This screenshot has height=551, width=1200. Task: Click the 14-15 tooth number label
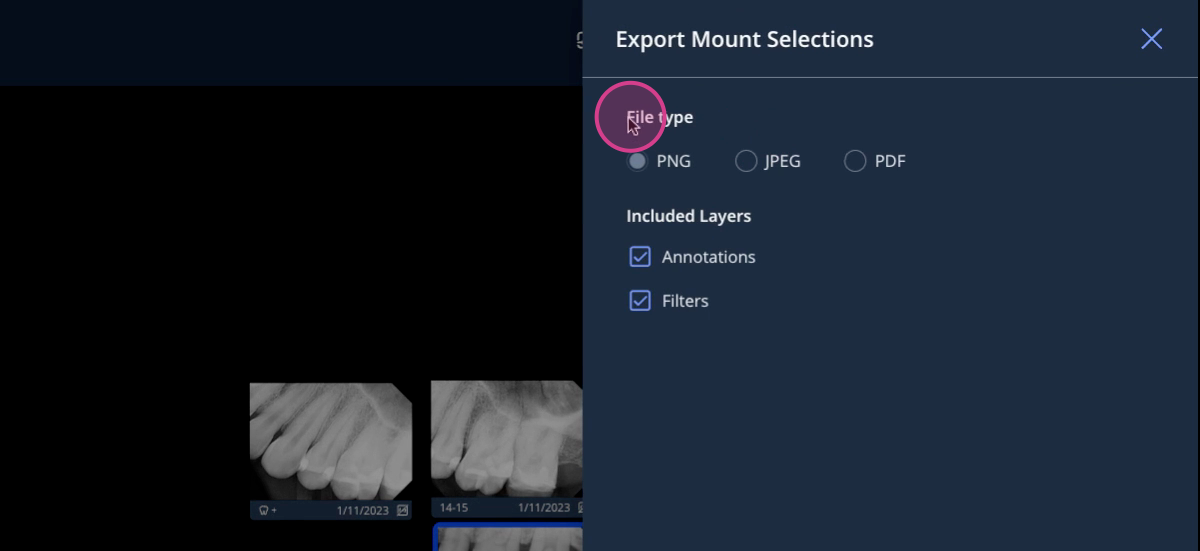(x=454, y=508)
